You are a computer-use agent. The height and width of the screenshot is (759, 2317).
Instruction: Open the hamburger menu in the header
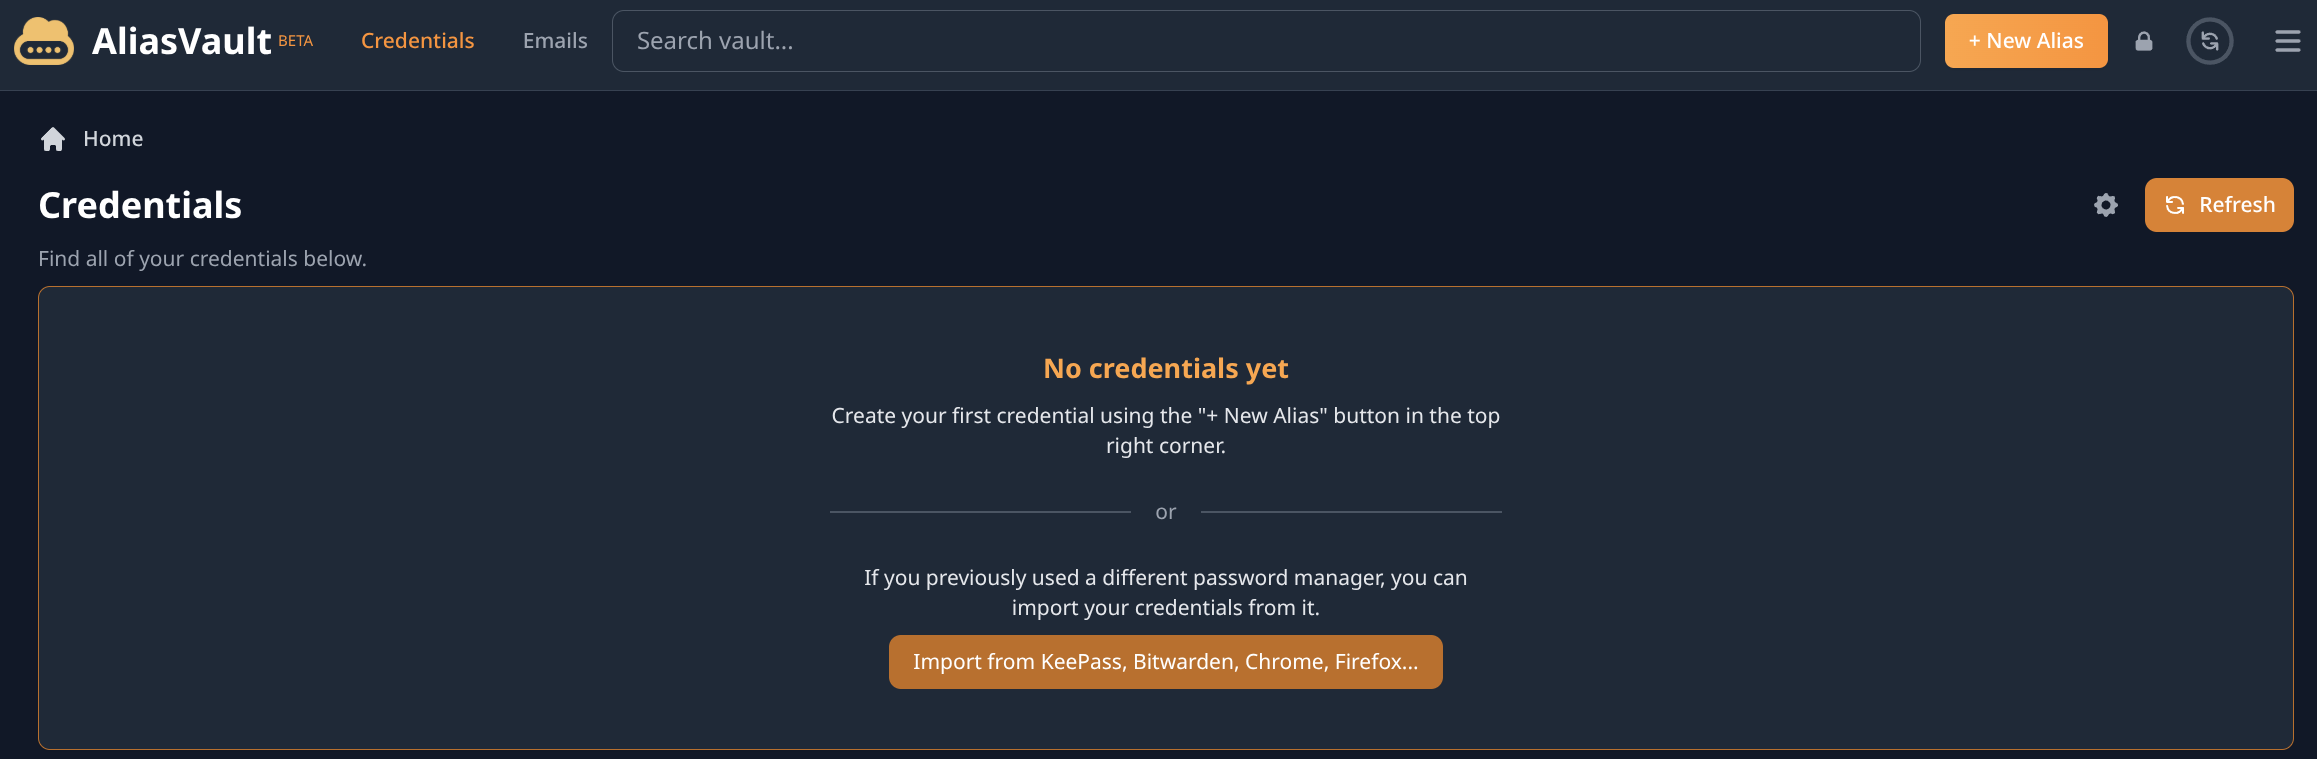(x=2287, y=41)
